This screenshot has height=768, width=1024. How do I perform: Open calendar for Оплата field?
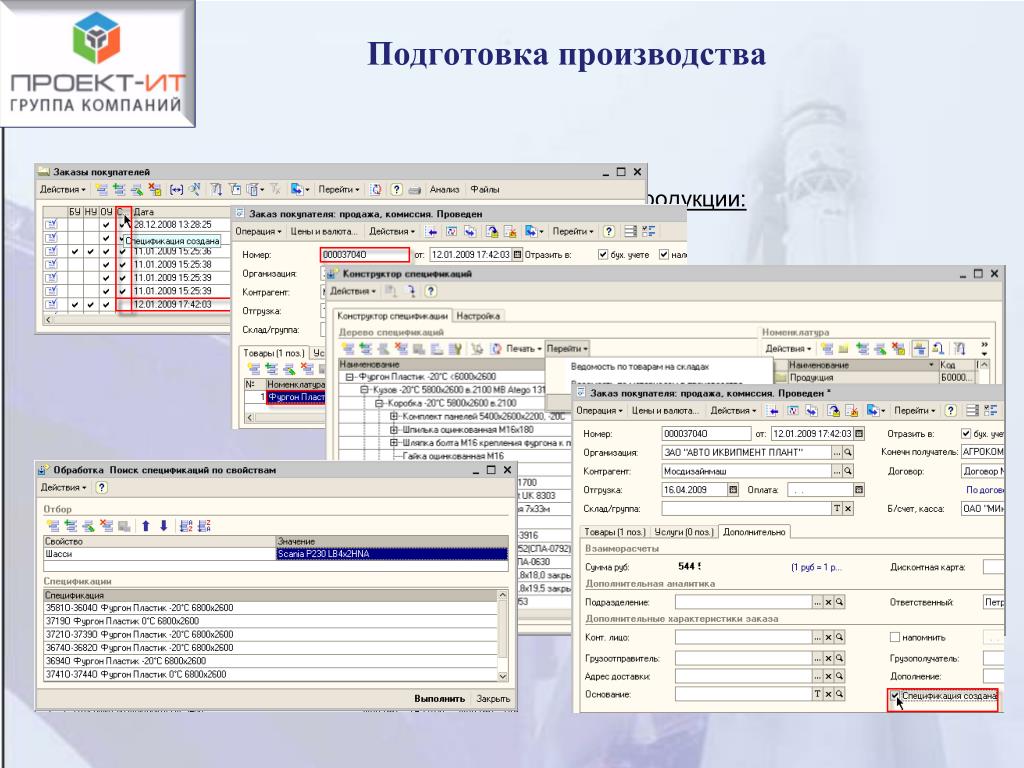(x=859, y=490)
